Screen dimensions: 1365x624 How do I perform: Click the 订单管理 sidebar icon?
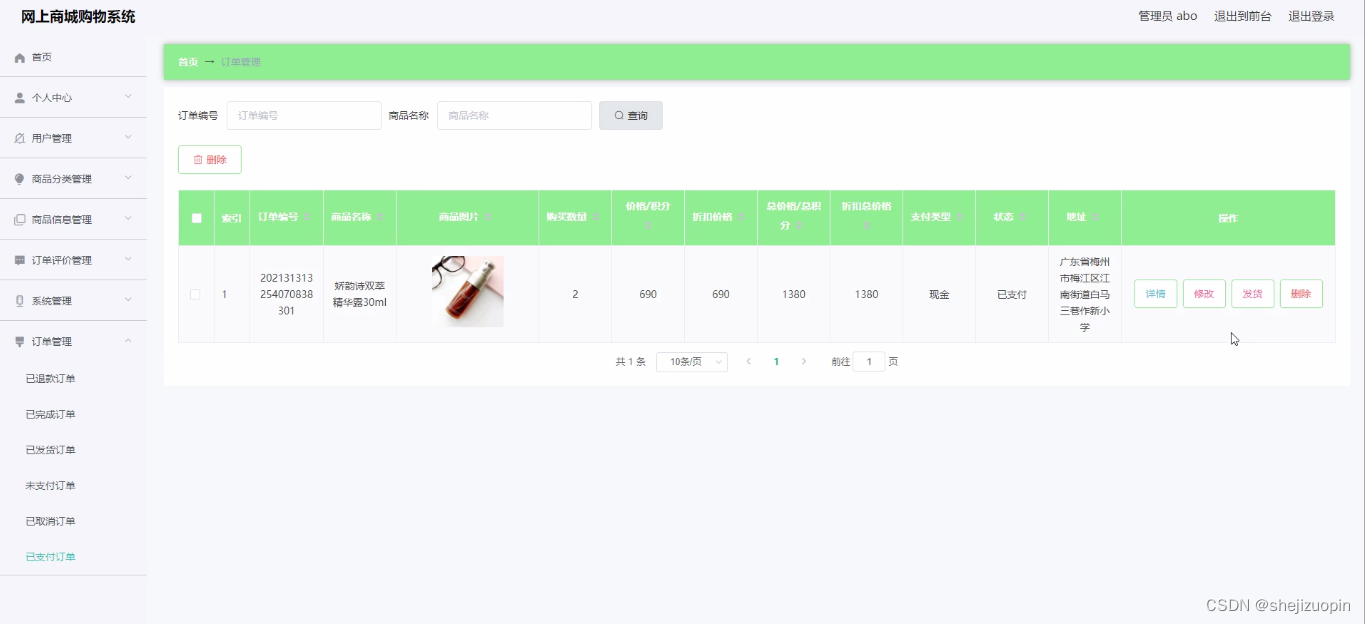point(20,342)
